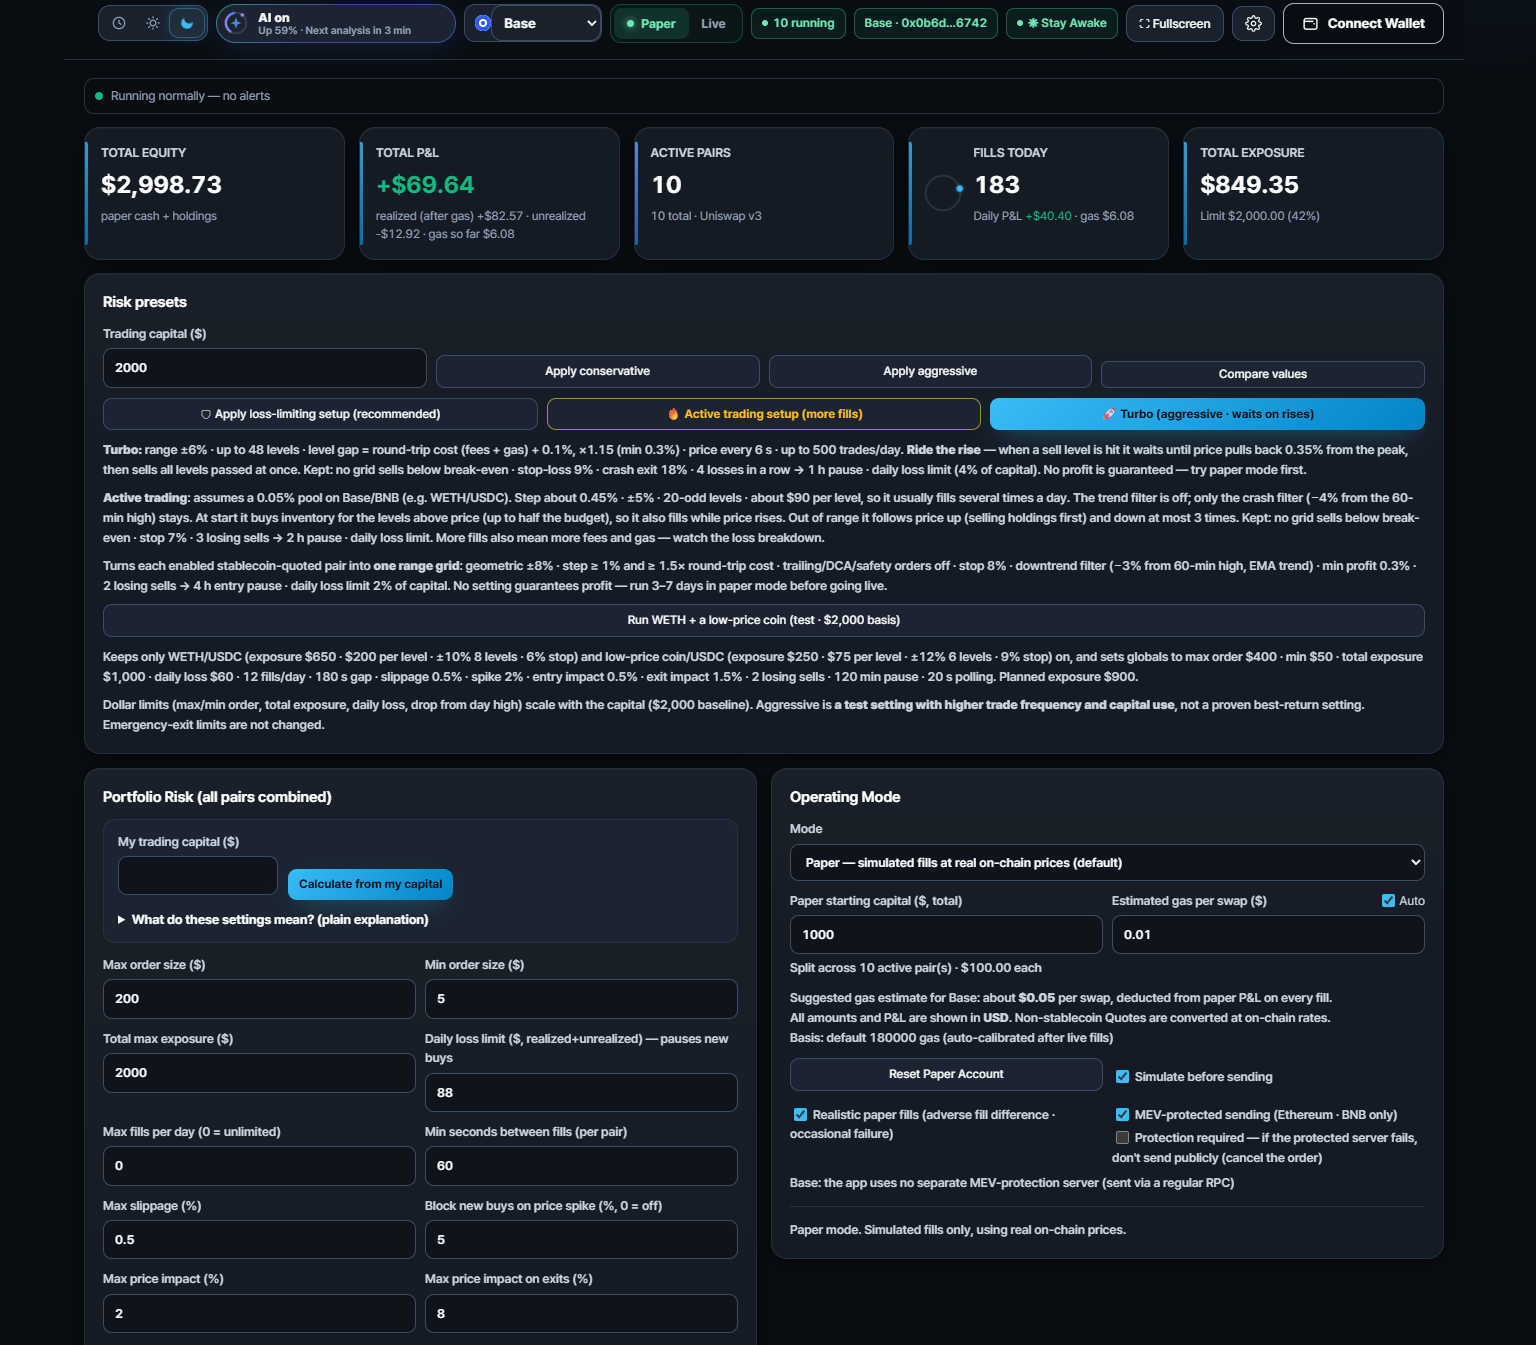Click Calculate from my capital
Viewport: 1536px width, 1345px height.
(370, 884)
